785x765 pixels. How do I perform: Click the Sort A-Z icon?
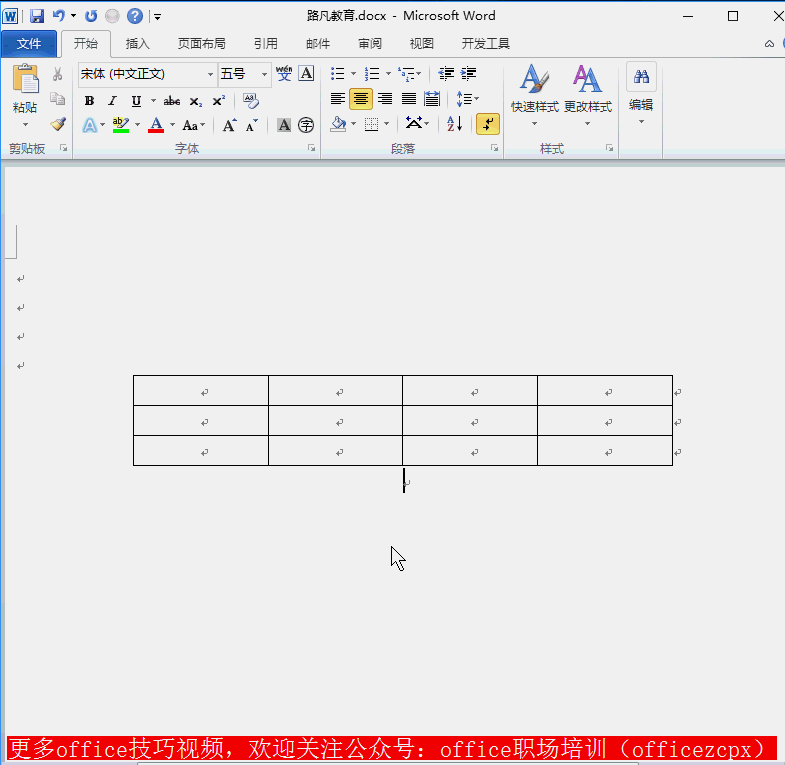(455, 124)
